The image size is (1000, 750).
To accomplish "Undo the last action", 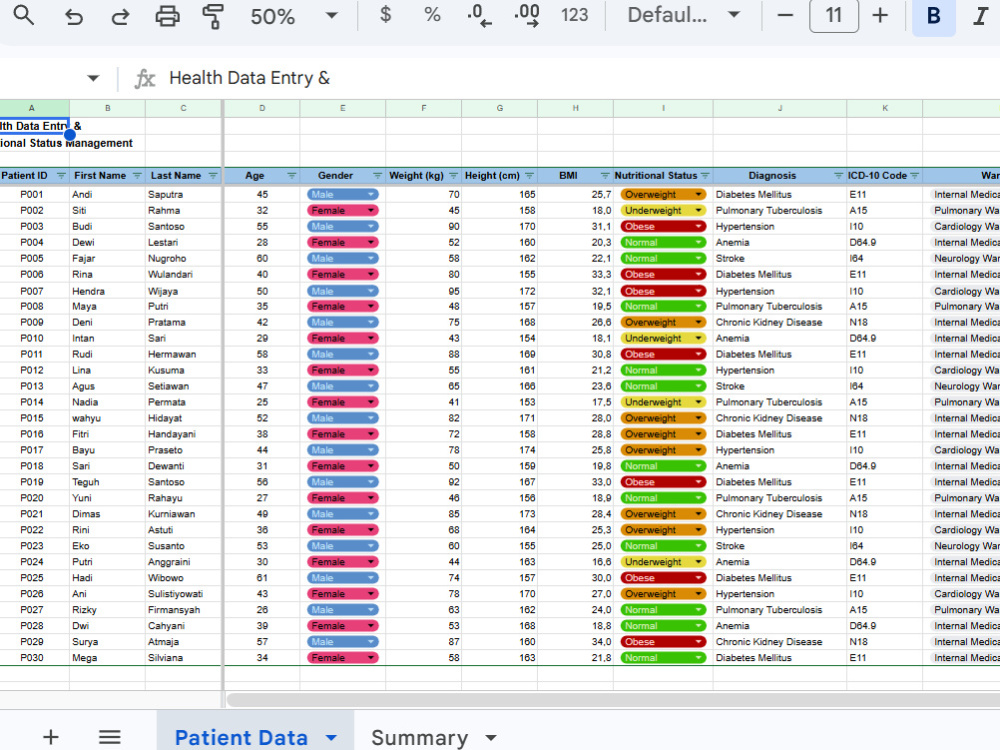I will point(74,16).
